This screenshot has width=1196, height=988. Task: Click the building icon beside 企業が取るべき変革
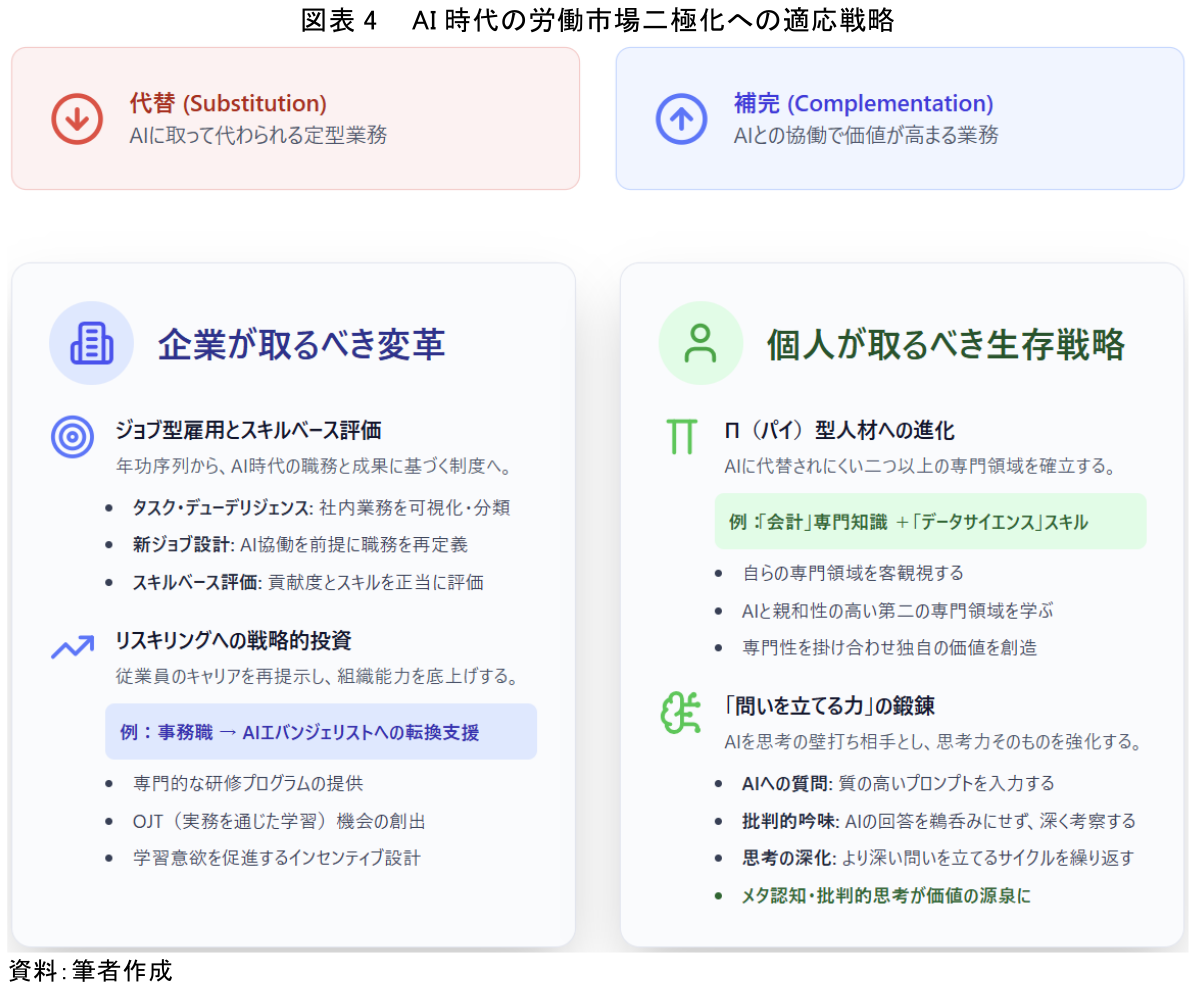(91, 344)
